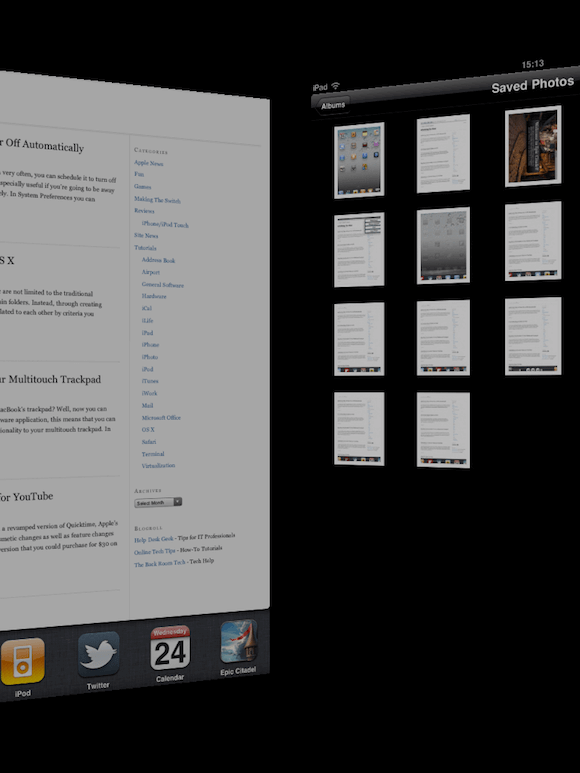Visit The Back Room Tech link
The image size is (580, 773).
click(160, 563)
